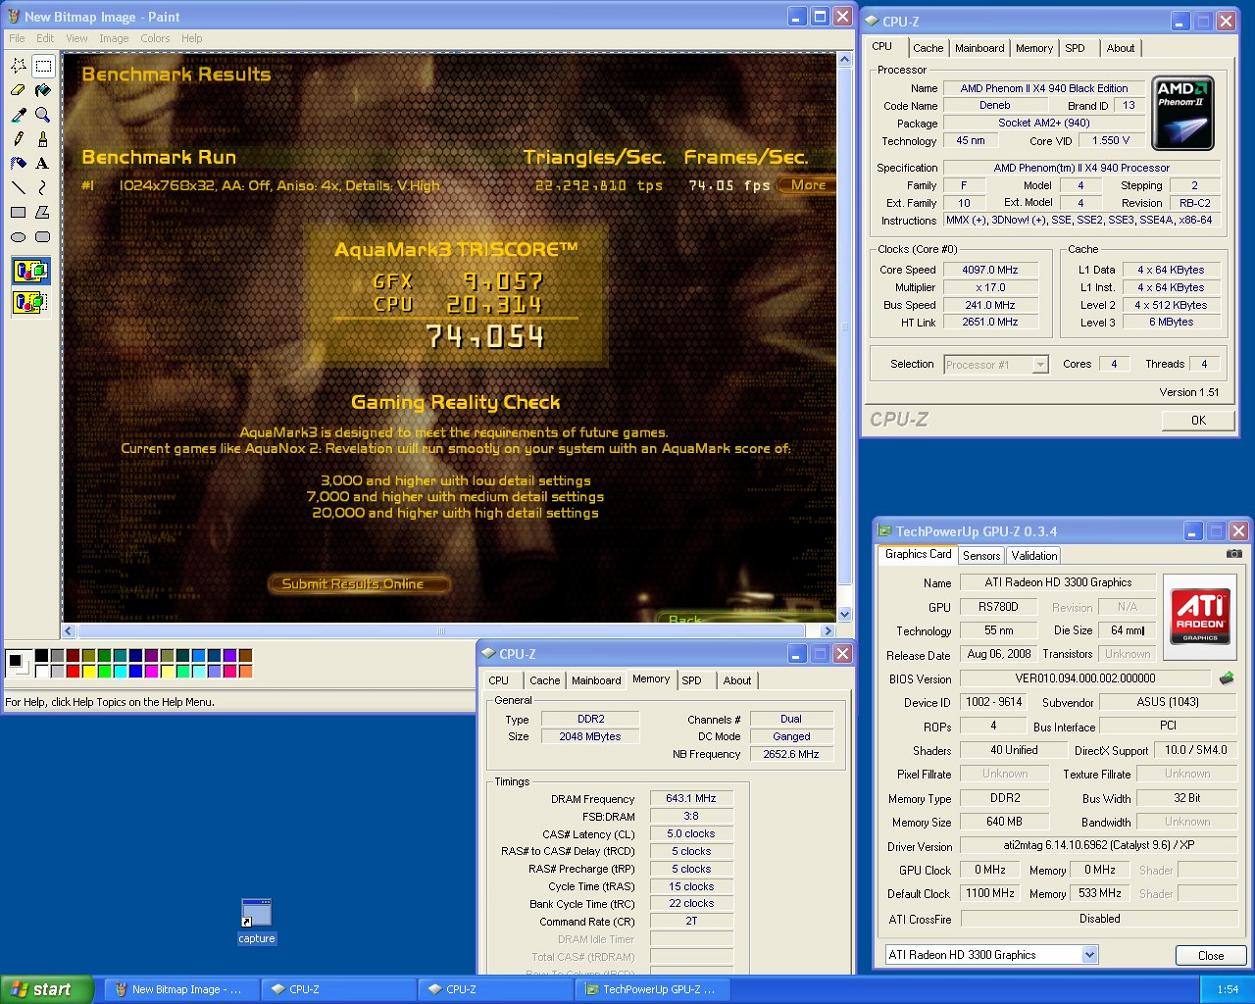This screenshot has width=1255, height=1004.
Task: Click the AMD Phenom II logo in CPU-Z
Action: [x=1183, y=113]
